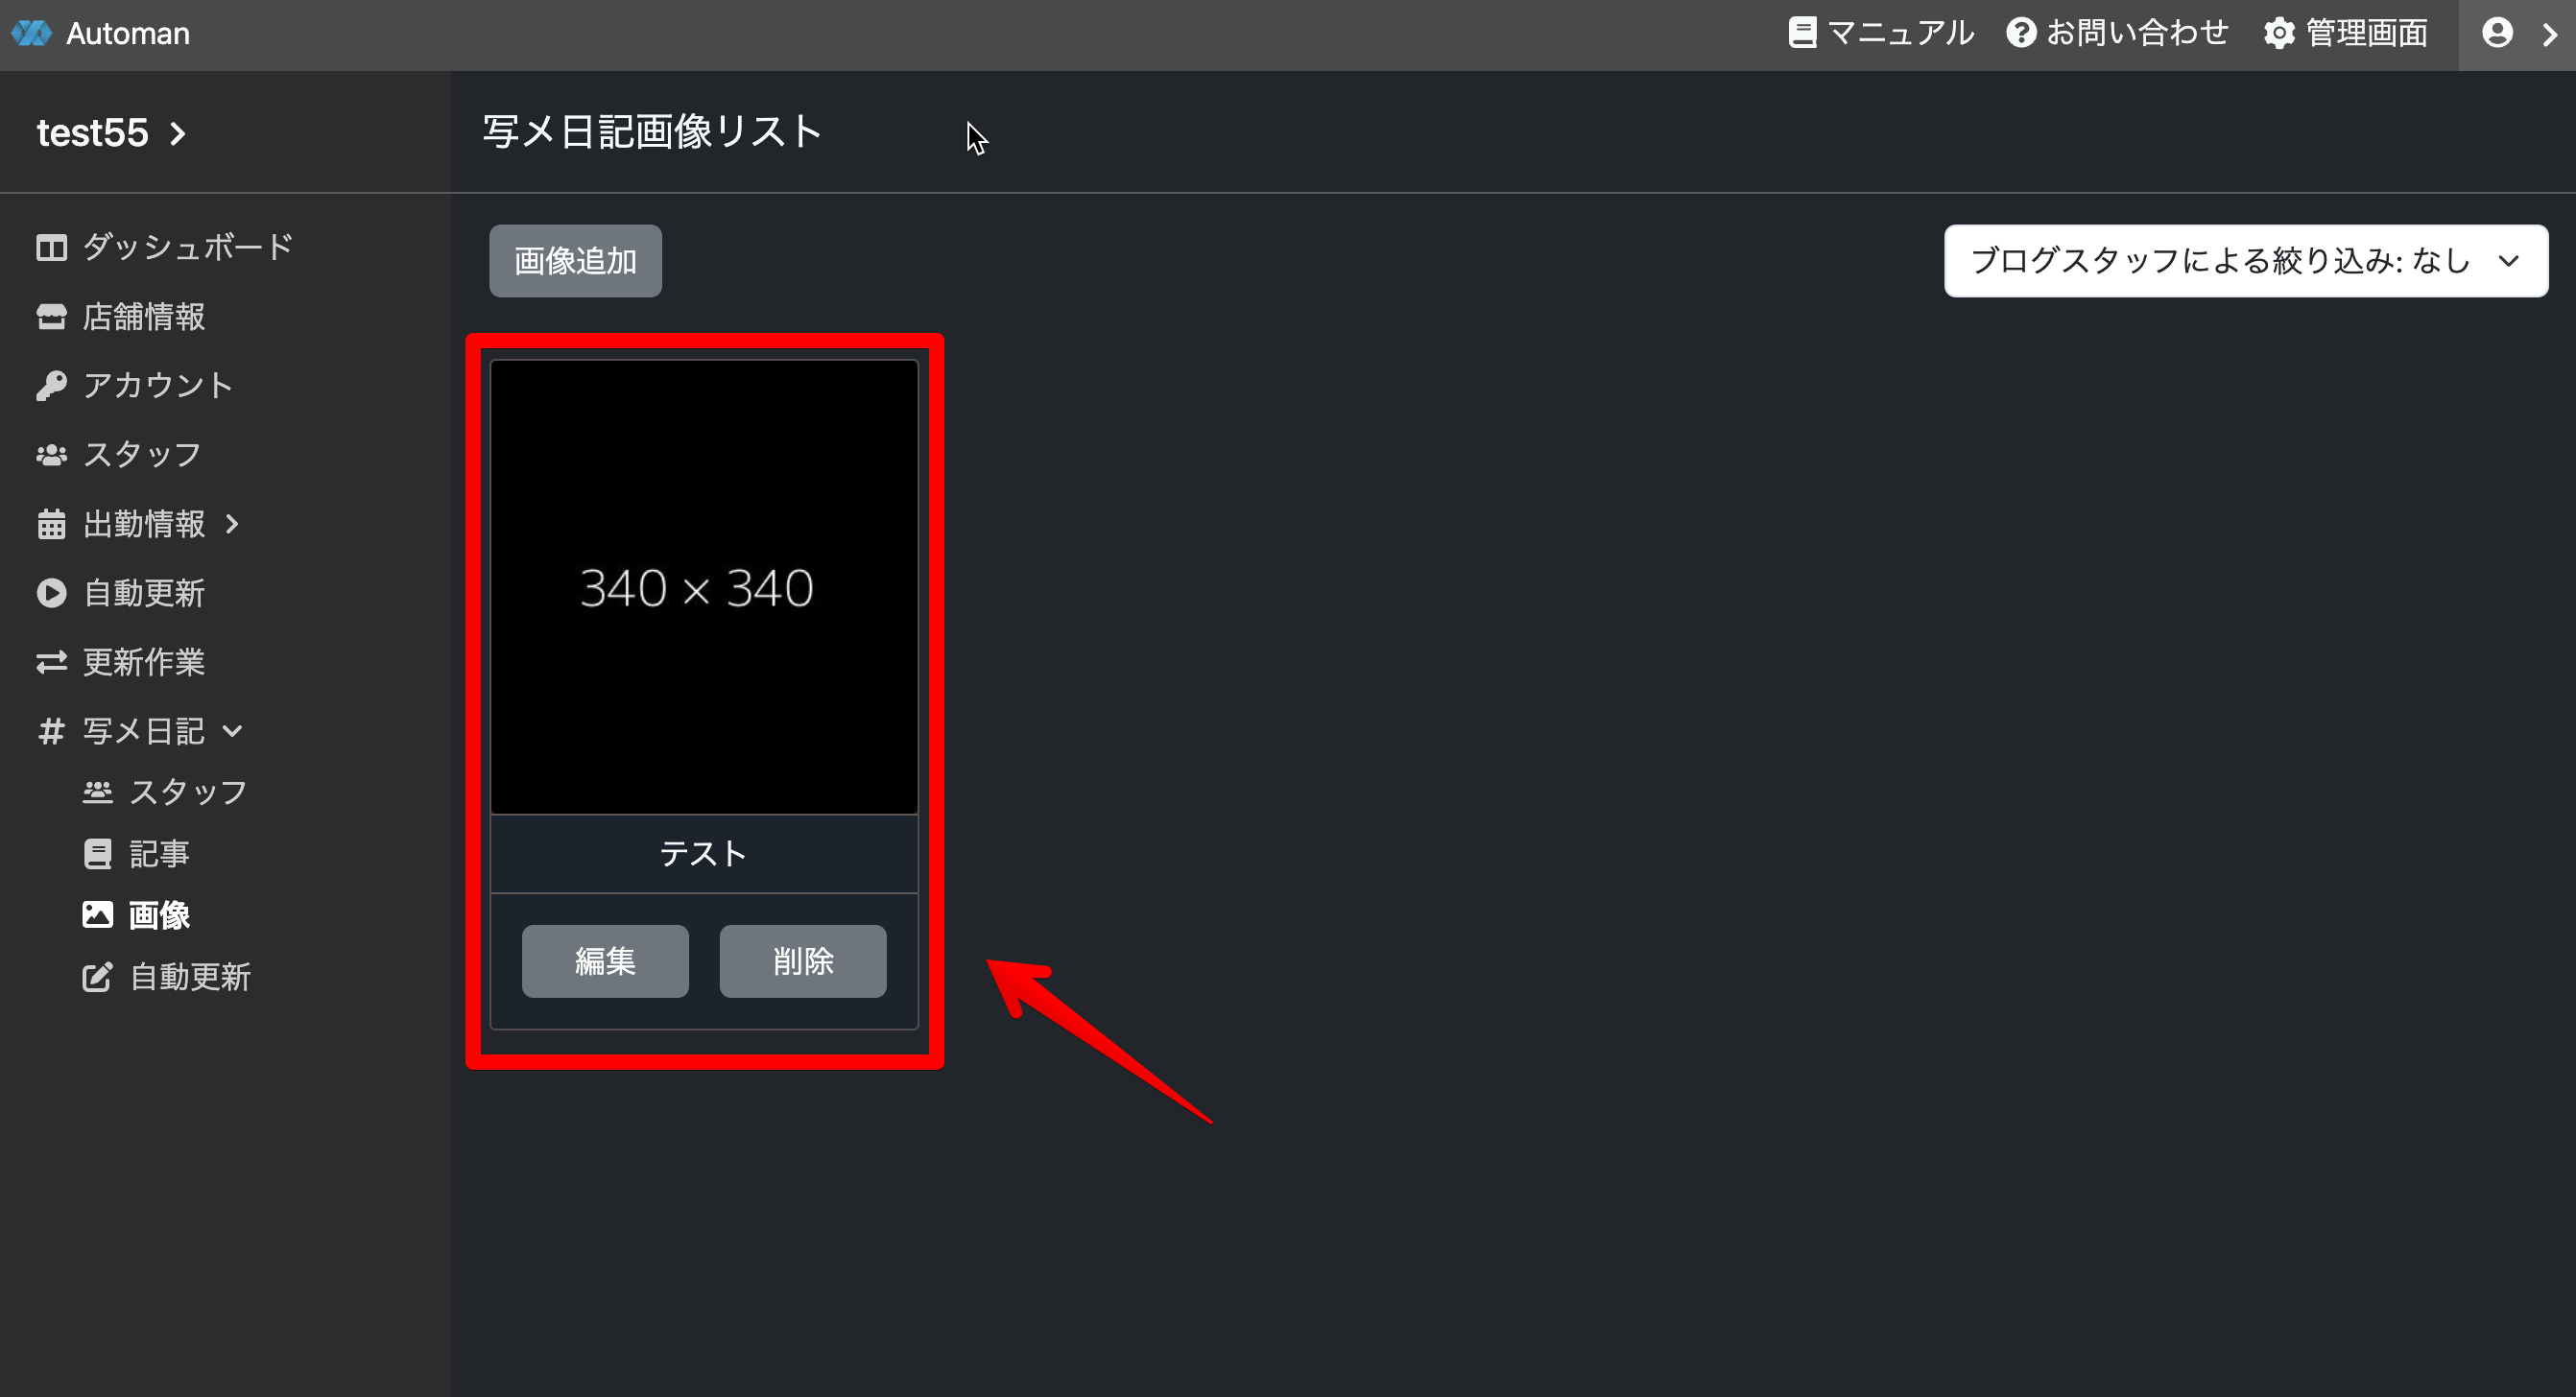Open 自動更新 play-circle icon in sidebar
This screenshot has width=2576, height=1397.
click(x=51, y=593)
